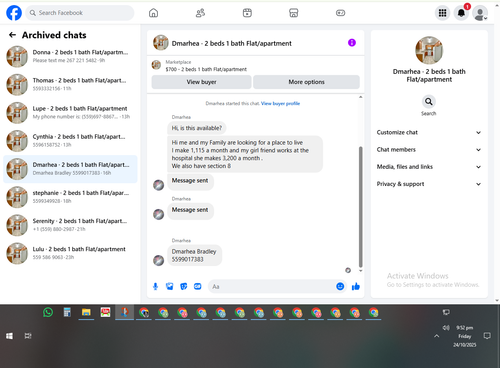The width and height of the screenshot is (500, 368).
Task: Click the 'Dmarhea Bradley 5599017383' message bubble
Action: tap(194, 255)
